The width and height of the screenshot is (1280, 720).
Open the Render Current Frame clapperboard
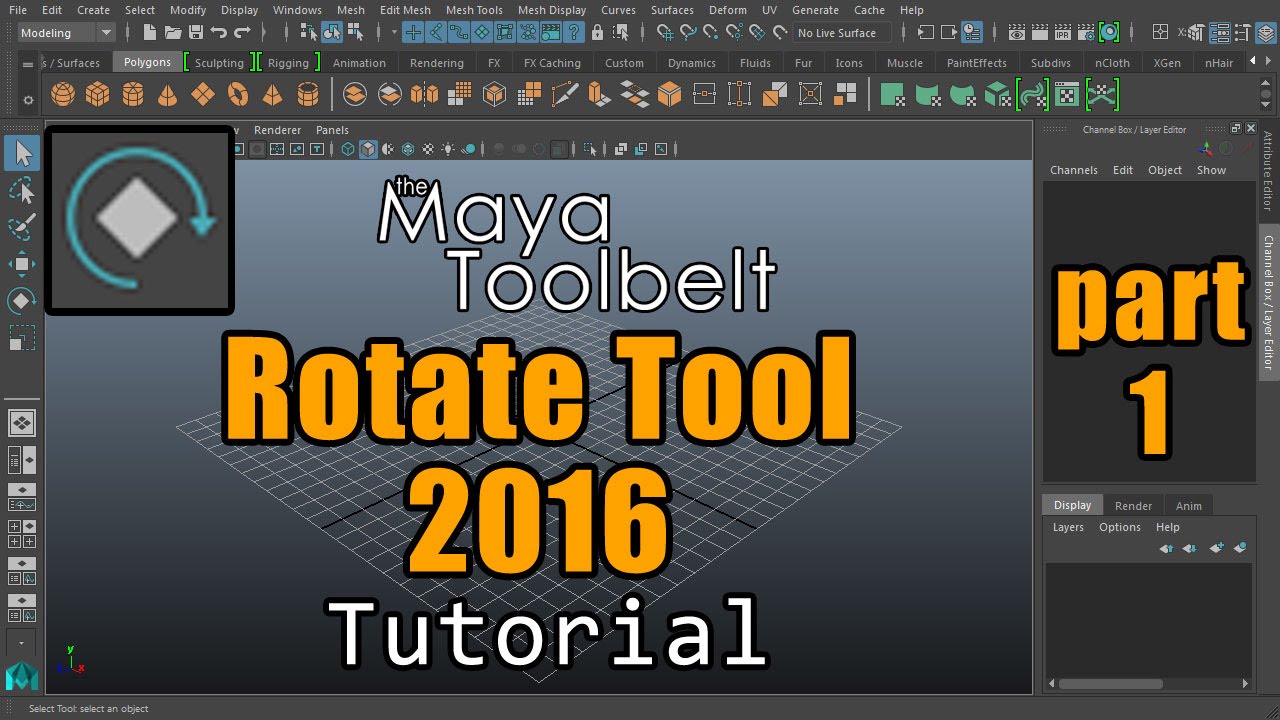(1040, 33)
